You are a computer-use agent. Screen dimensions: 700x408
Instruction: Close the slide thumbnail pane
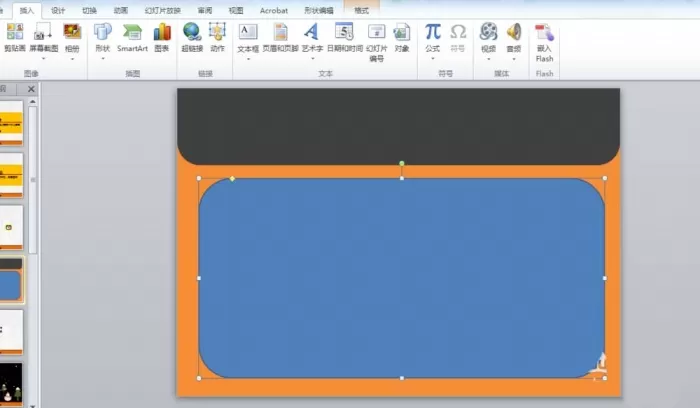point(31,89)
